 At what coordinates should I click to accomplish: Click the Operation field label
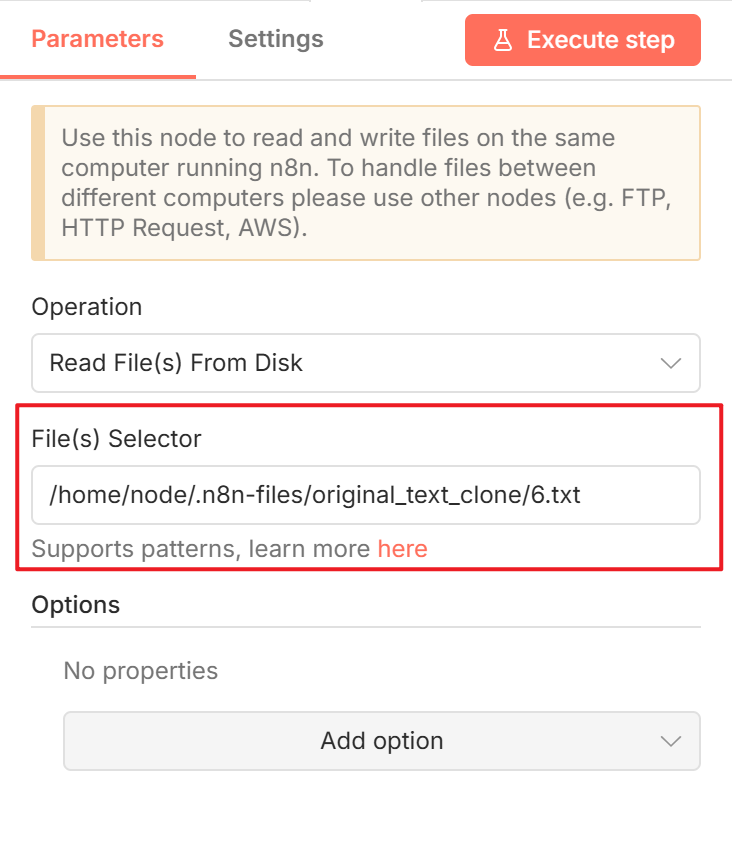click(86, 307)
